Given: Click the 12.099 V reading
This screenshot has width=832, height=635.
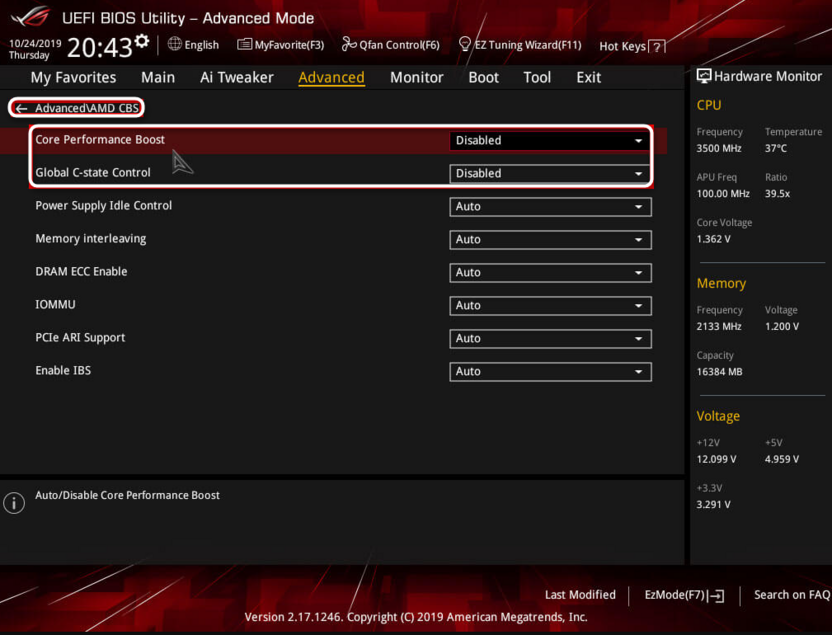Looking at the screenshot, I should pos(716,459).
